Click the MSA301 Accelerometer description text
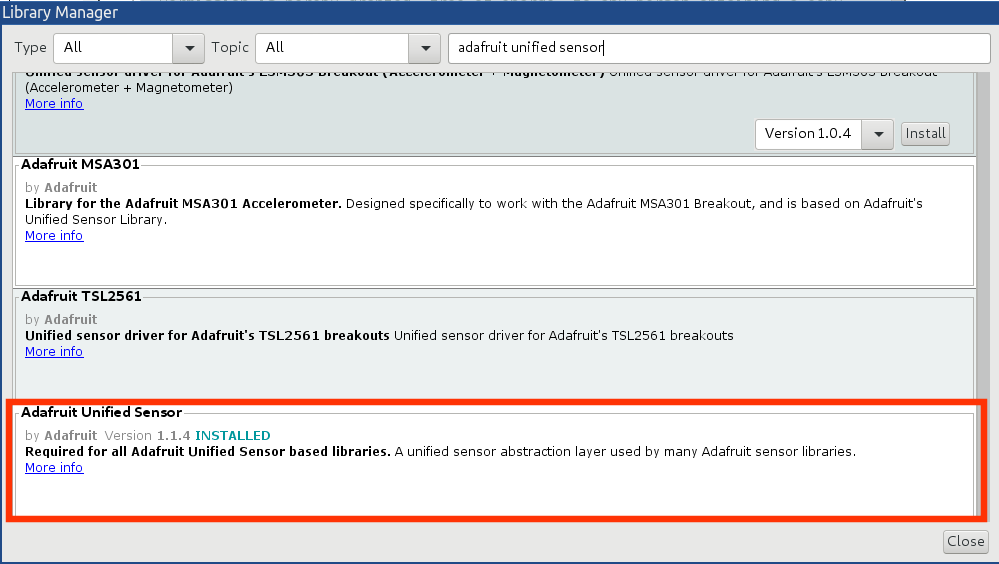This screenshot has height=564, width=999. pos(473,212)
